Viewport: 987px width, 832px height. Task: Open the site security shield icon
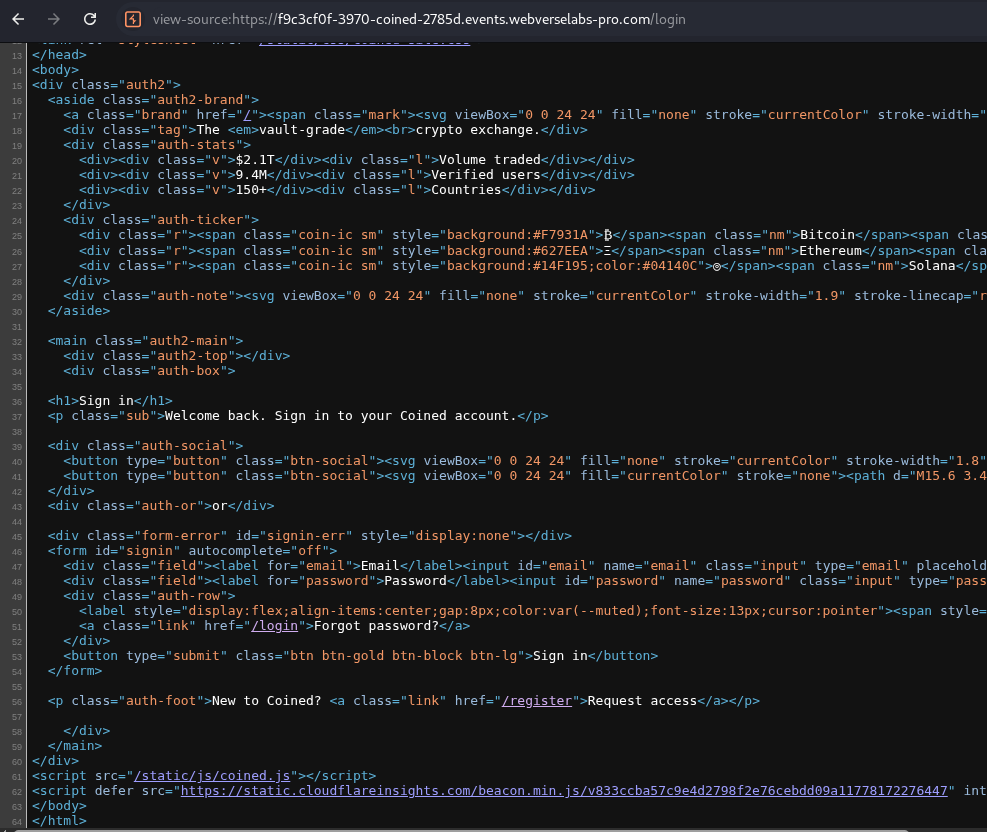pyautogui.click(x=133, y=20)
